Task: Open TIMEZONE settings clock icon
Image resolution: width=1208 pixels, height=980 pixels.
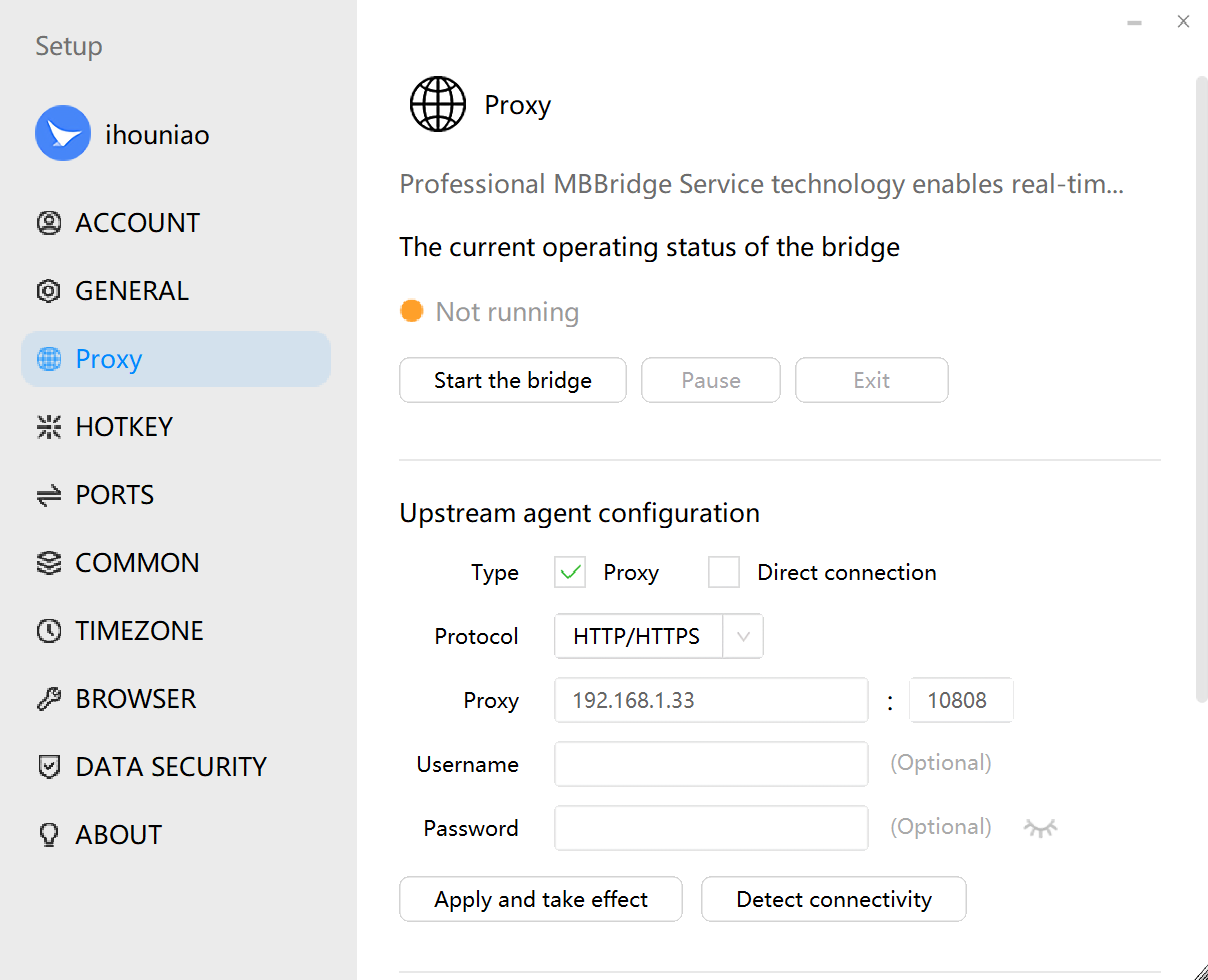Action: (48, 630)
